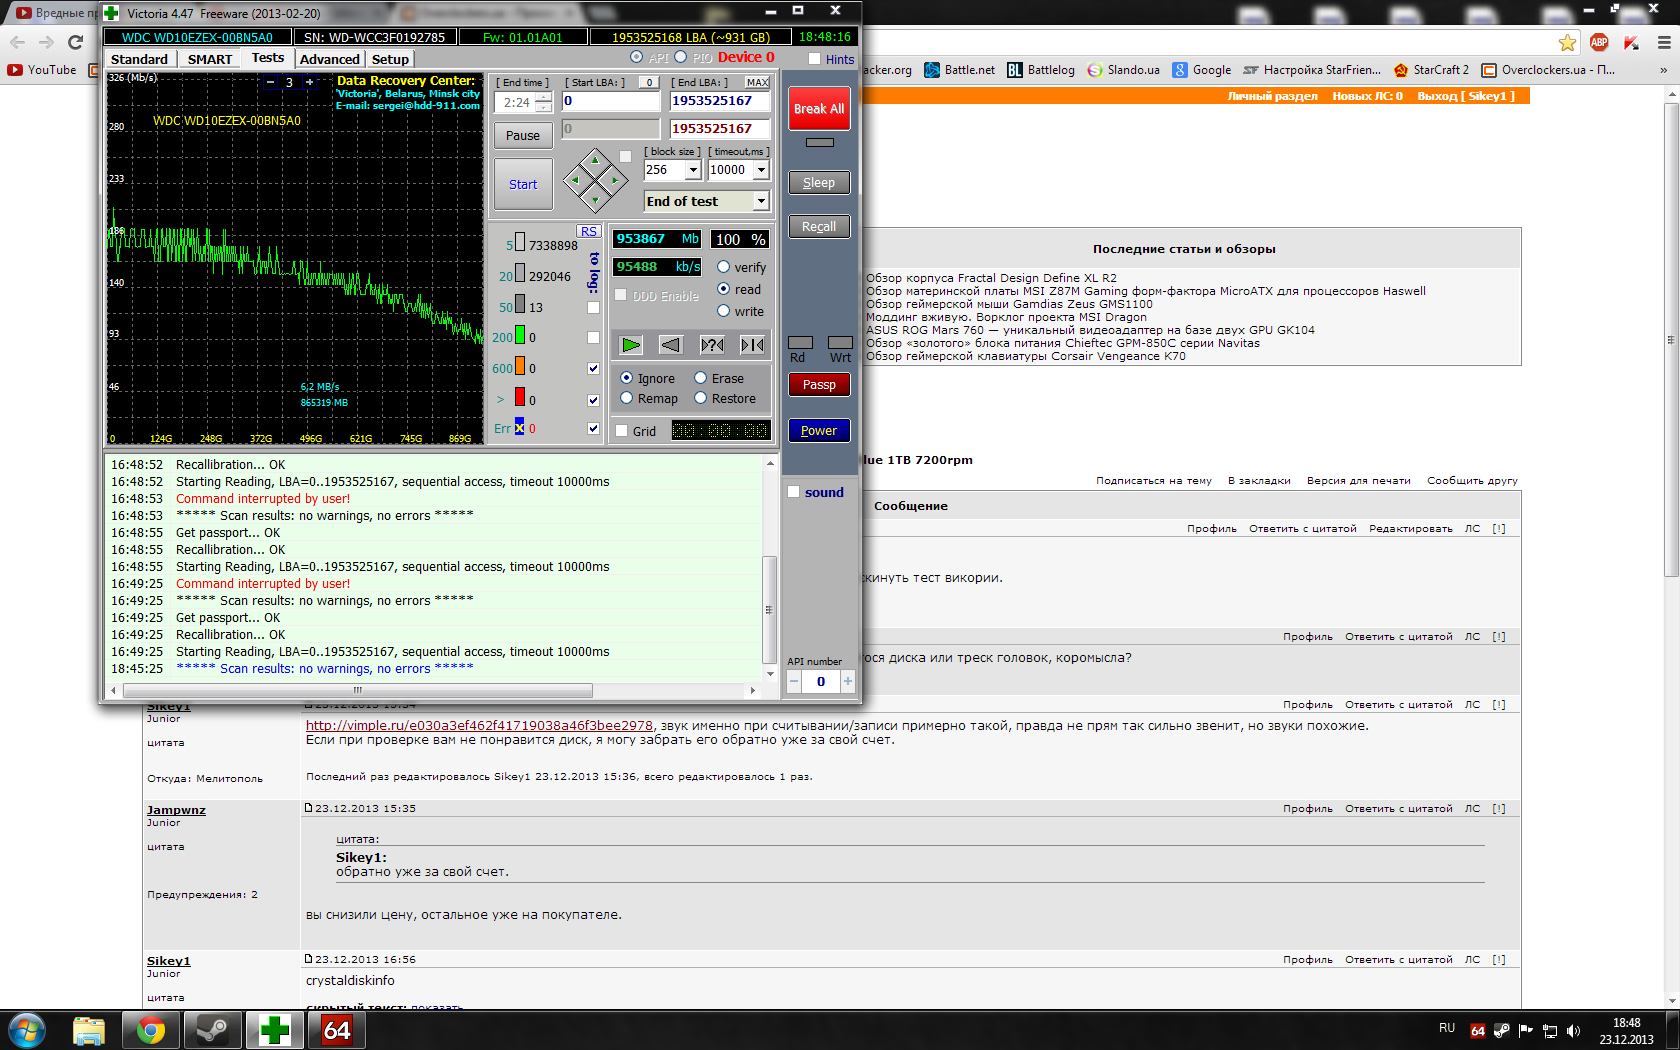Select the random-access scan mode icon
The height and width of the screenshot is (1050, 1680).
click(x=712, y=345)
